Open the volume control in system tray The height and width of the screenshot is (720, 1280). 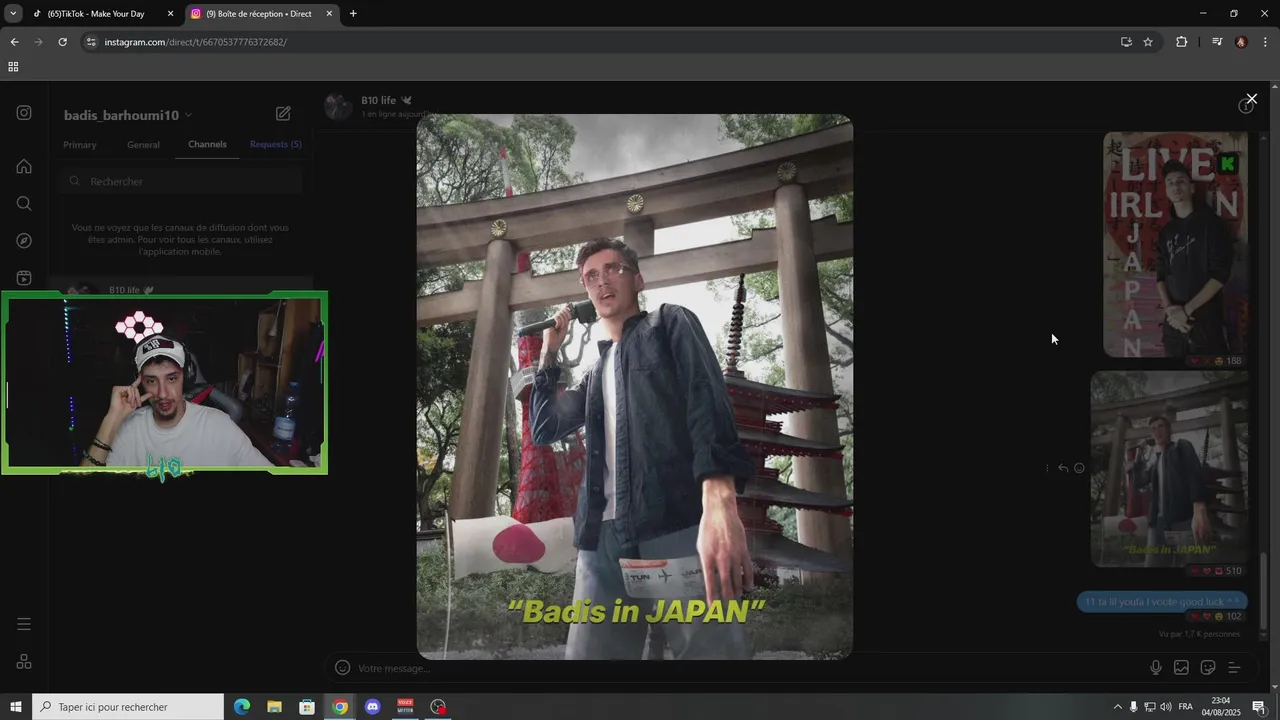(1166, 707)
